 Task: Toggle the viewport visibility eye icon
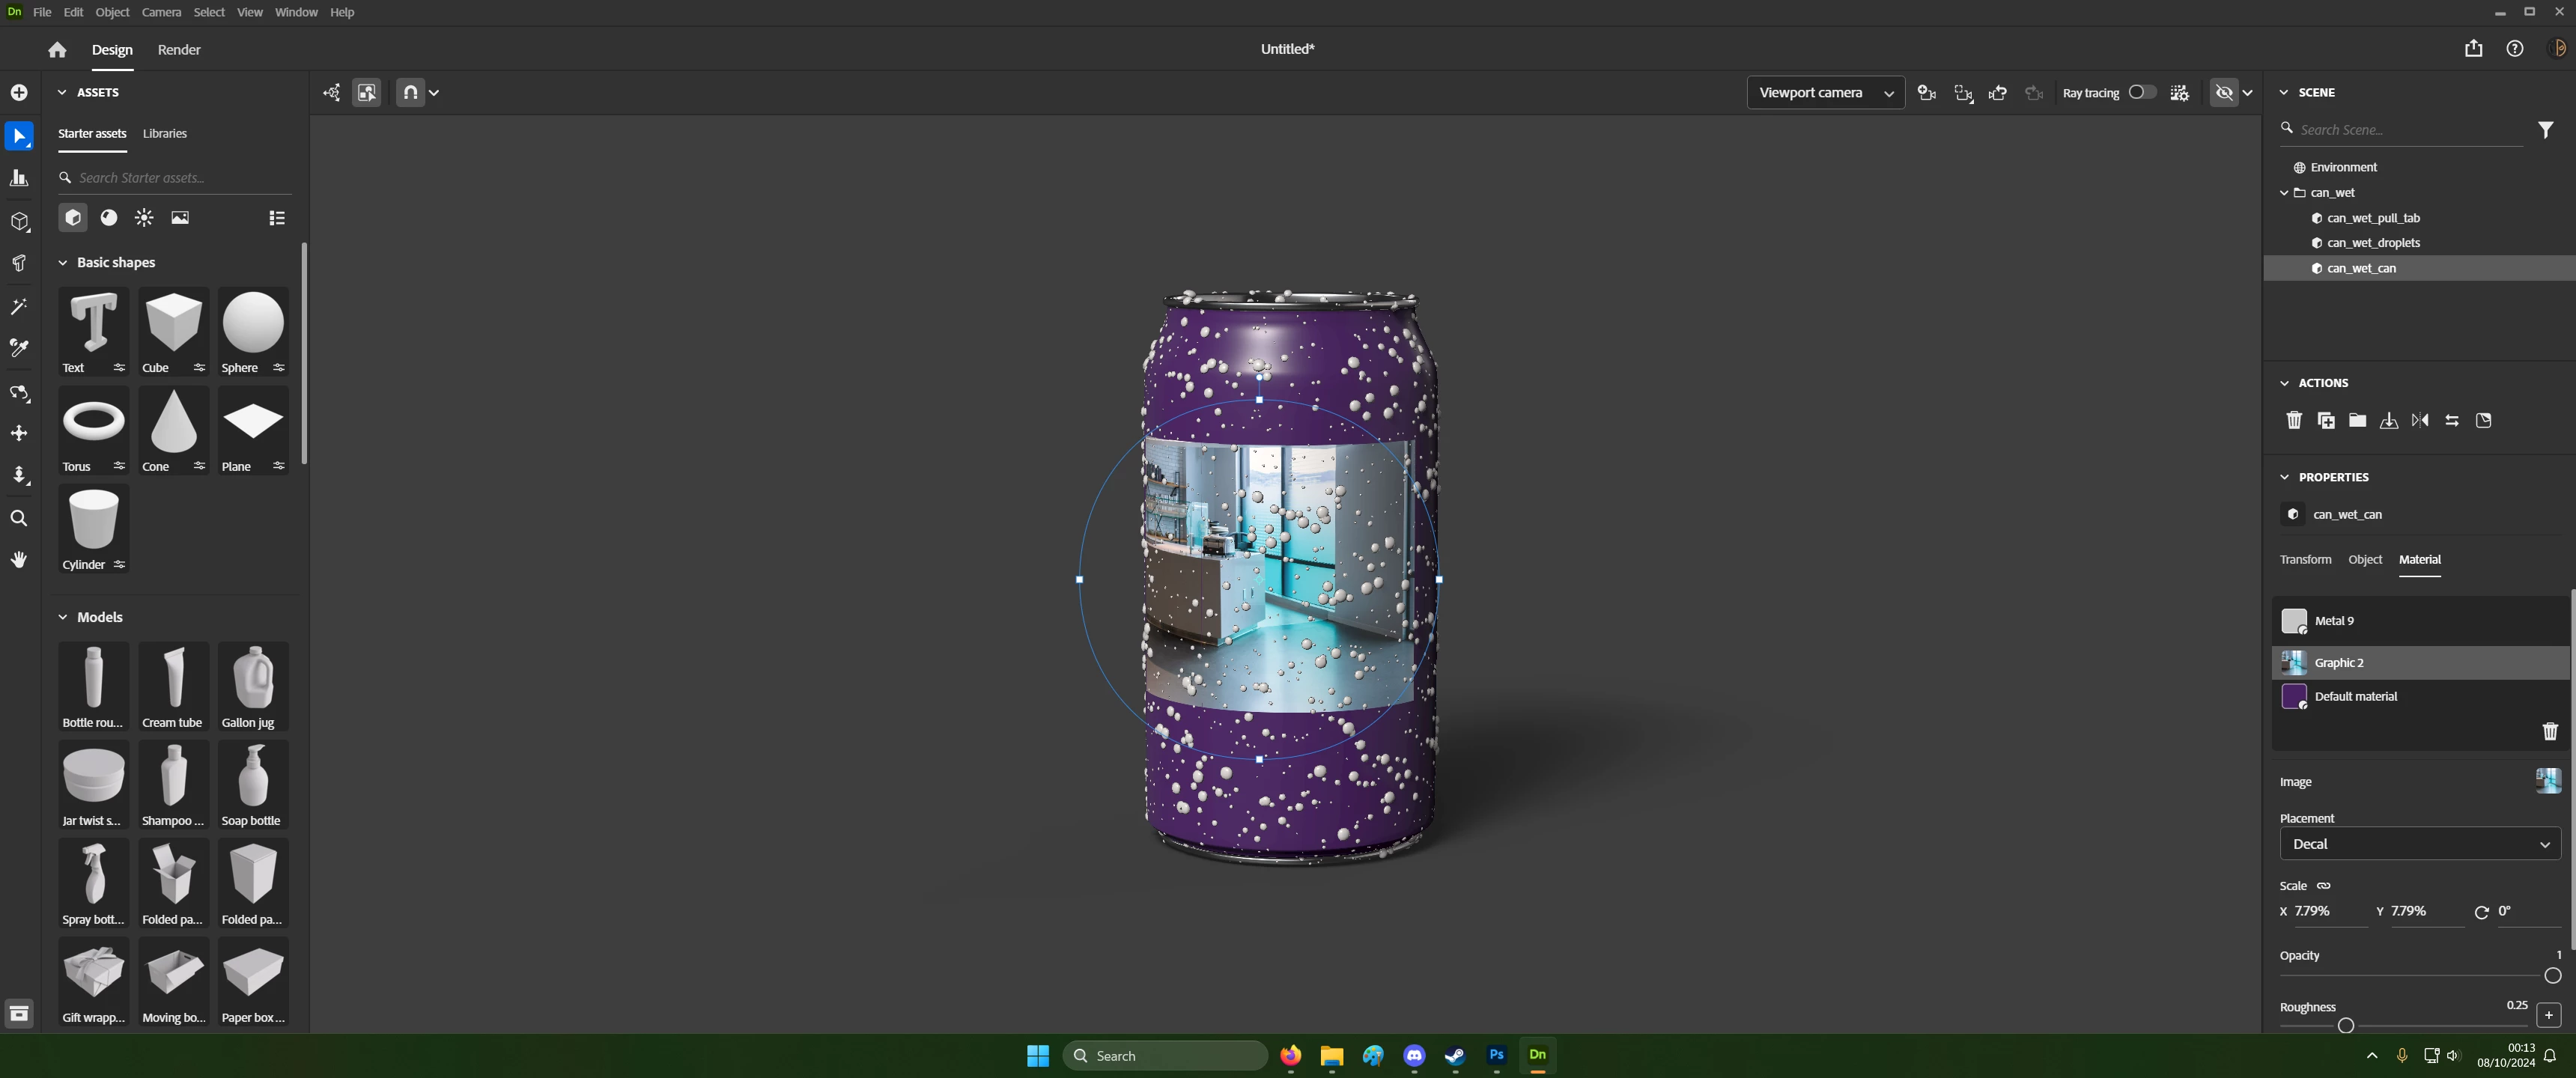point(2223,93)
